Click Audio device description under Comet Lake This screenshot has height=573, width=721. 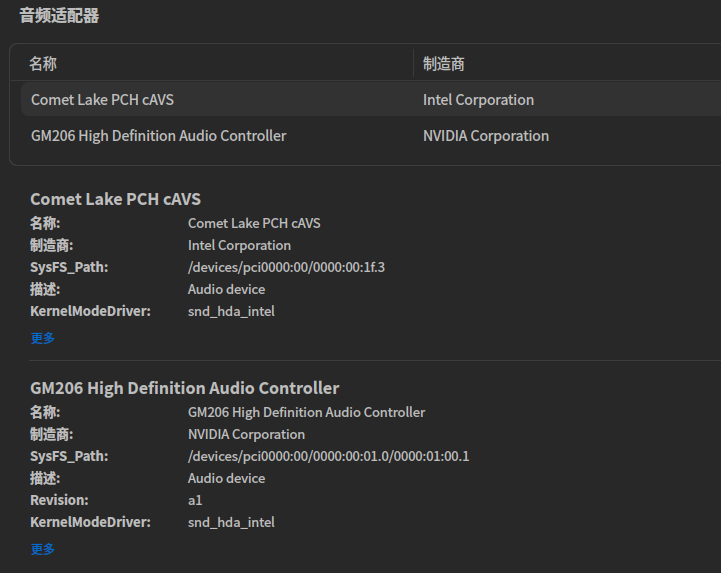[226, 289]
